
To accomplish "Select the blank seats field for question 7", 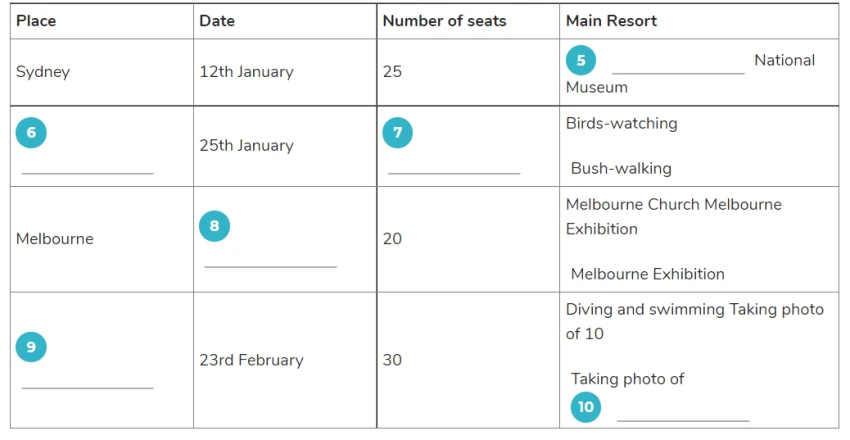I will tap(454, 165).
